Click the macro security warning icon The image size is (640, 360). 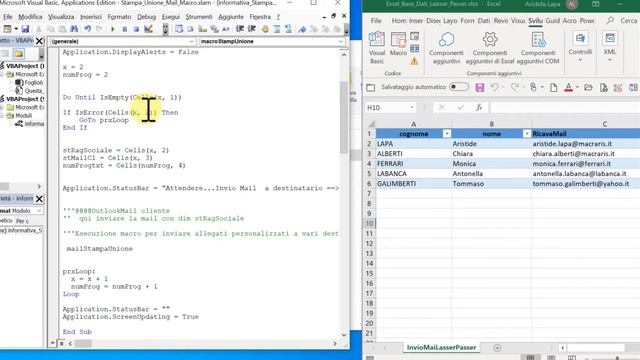tap(414, 61)
